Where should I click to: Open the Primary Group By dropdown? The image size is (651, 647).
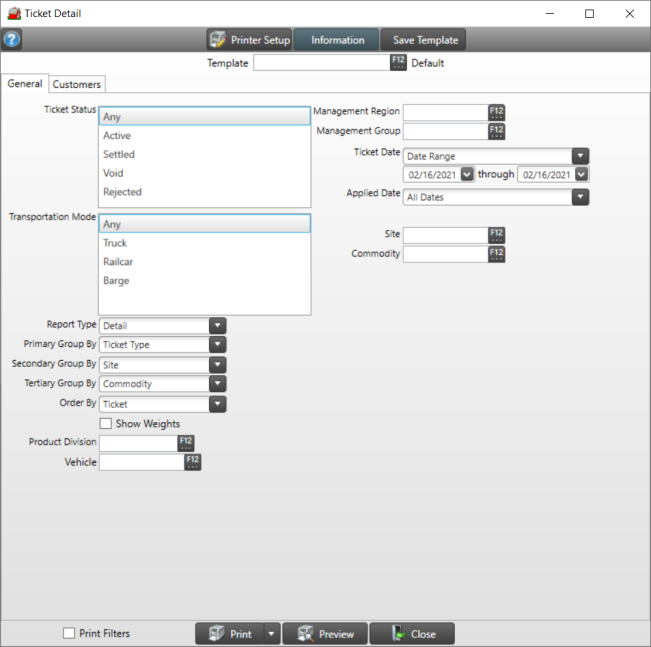point(217,345)
